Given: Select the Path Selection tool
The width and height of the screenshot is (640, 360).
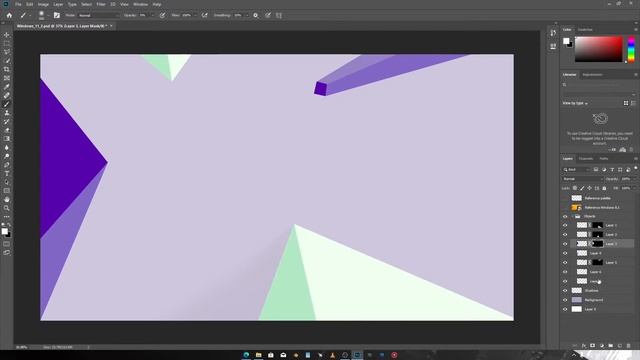Looking at the screenshot, I should click(x=7, y=182).
